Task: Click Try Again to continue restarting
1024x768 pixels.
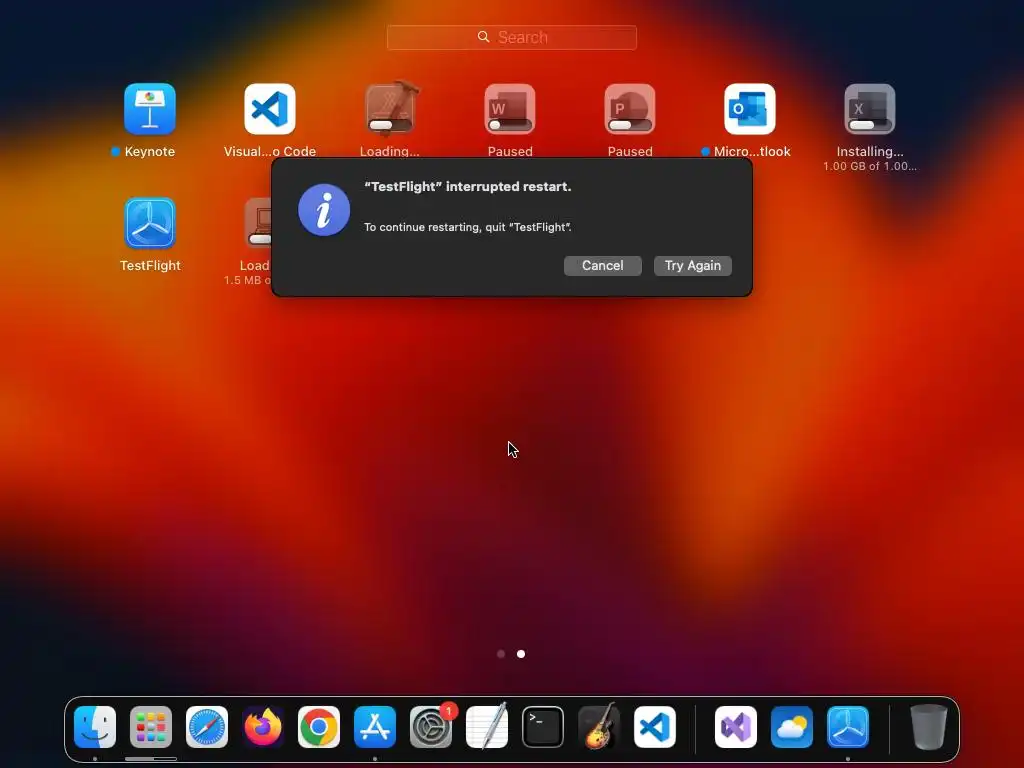Action: tap(693, 266)
